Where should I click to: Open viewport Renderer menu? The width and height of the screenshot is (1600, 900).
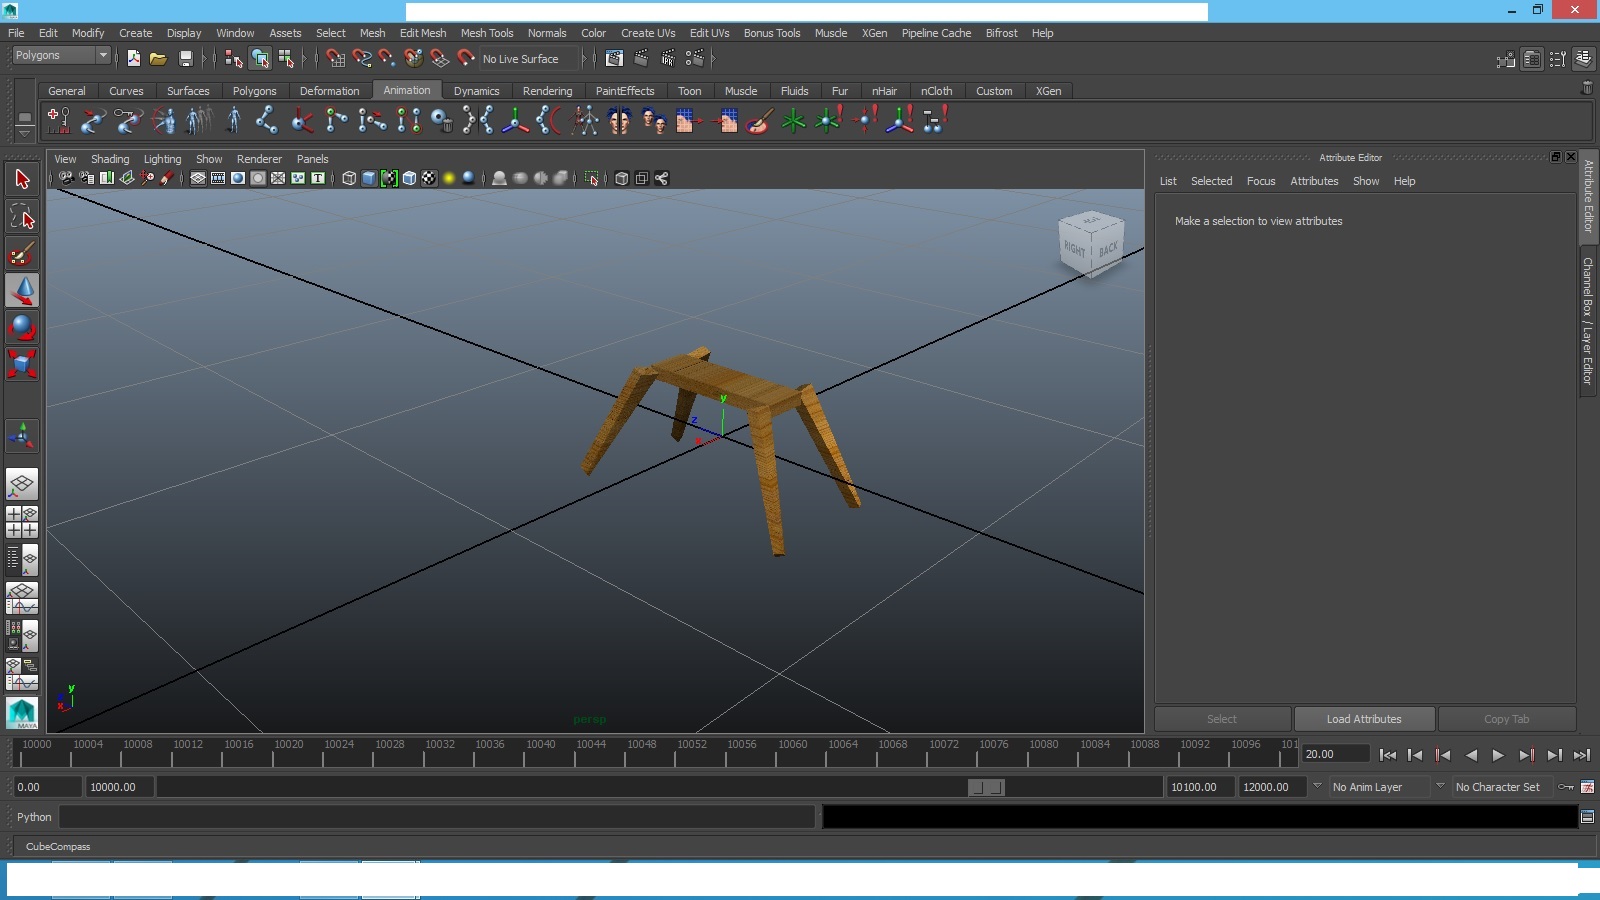coord(259,159)
